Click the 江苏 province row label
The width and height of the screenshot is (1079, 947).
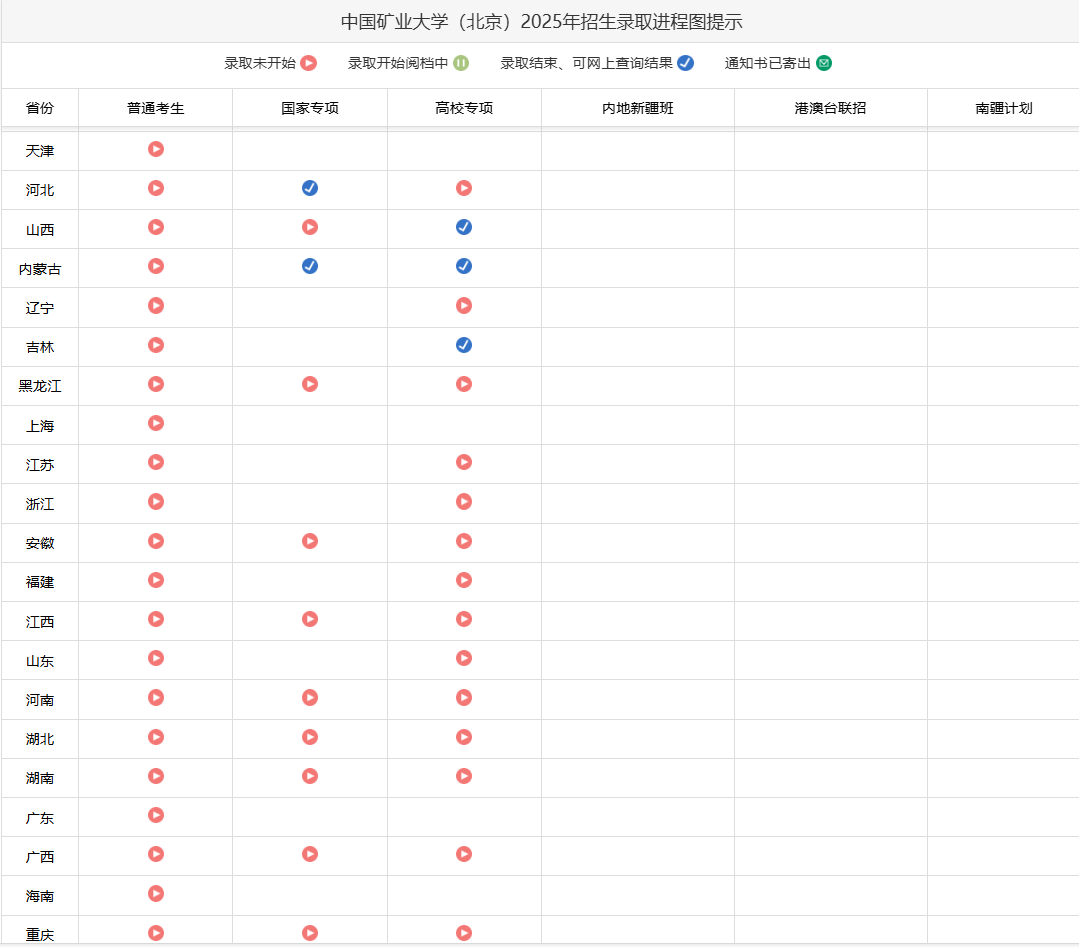(x=40, y=465)
